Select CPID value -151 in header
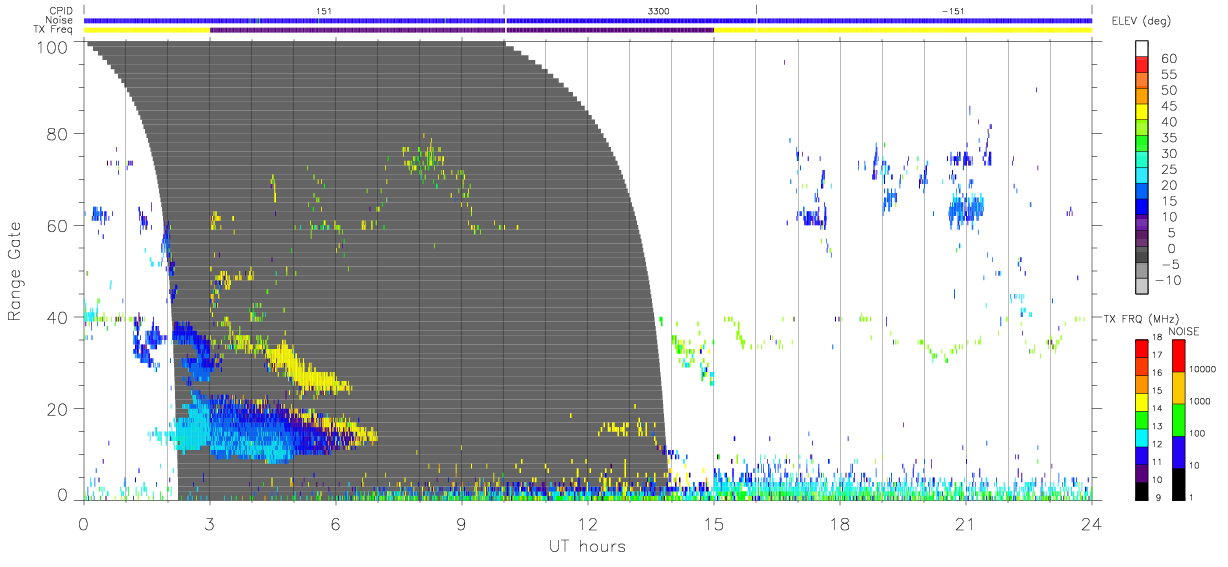The width and height of the screenshot is (1228, 567). [x=953, y=11]
